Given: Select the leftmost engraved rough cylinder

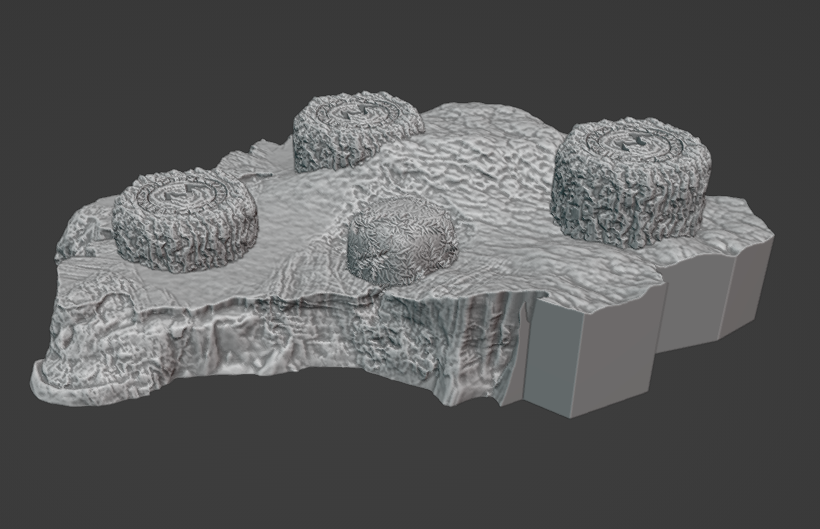Looking at the screenshot, I should [185, 219].
